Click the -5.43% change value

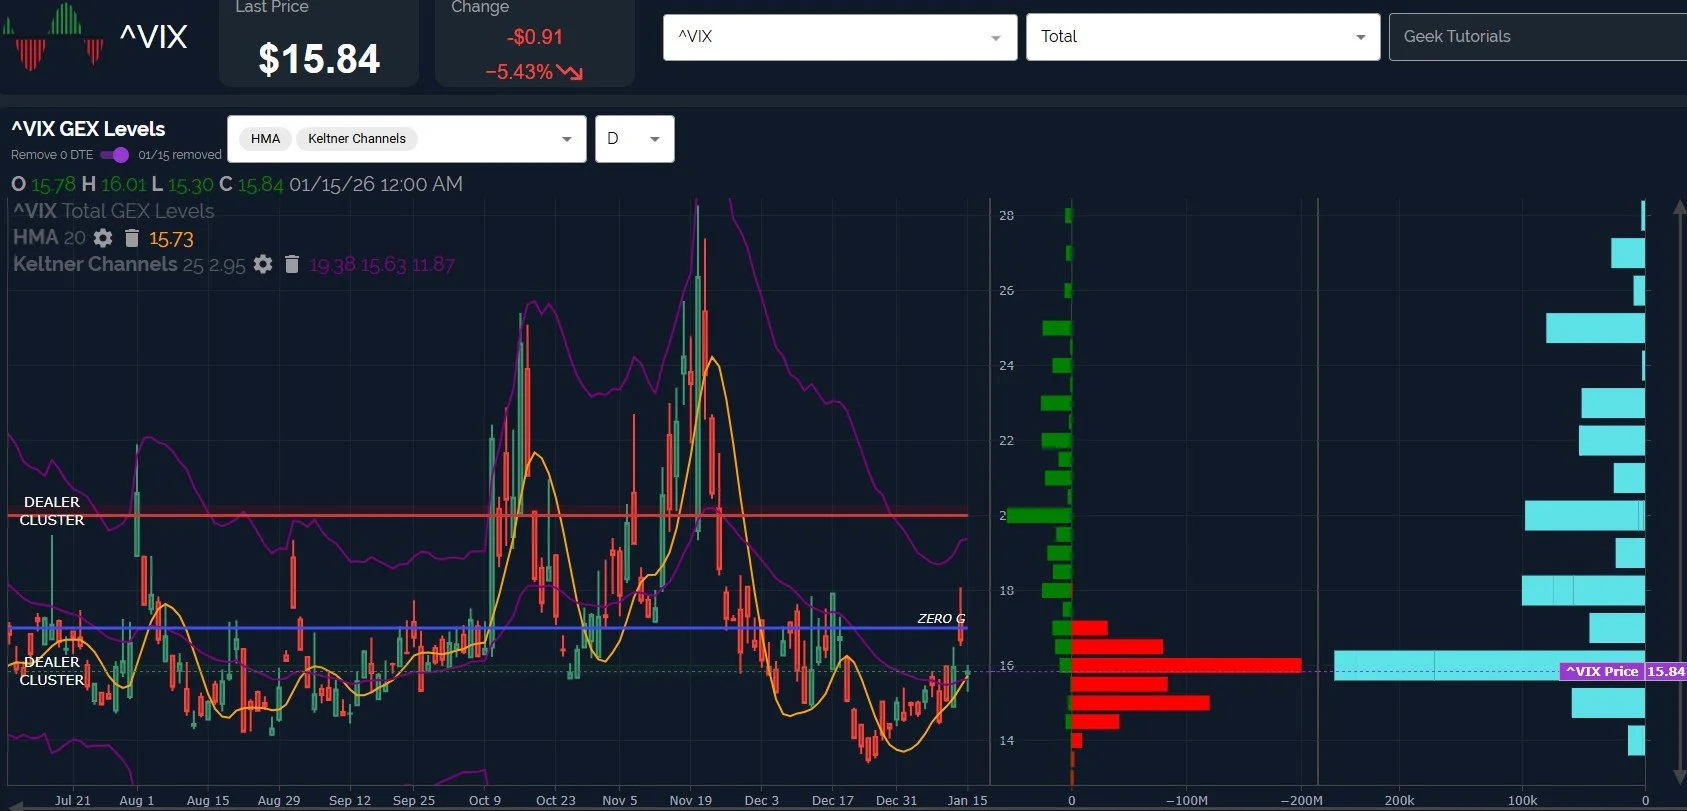coord(519,72)
